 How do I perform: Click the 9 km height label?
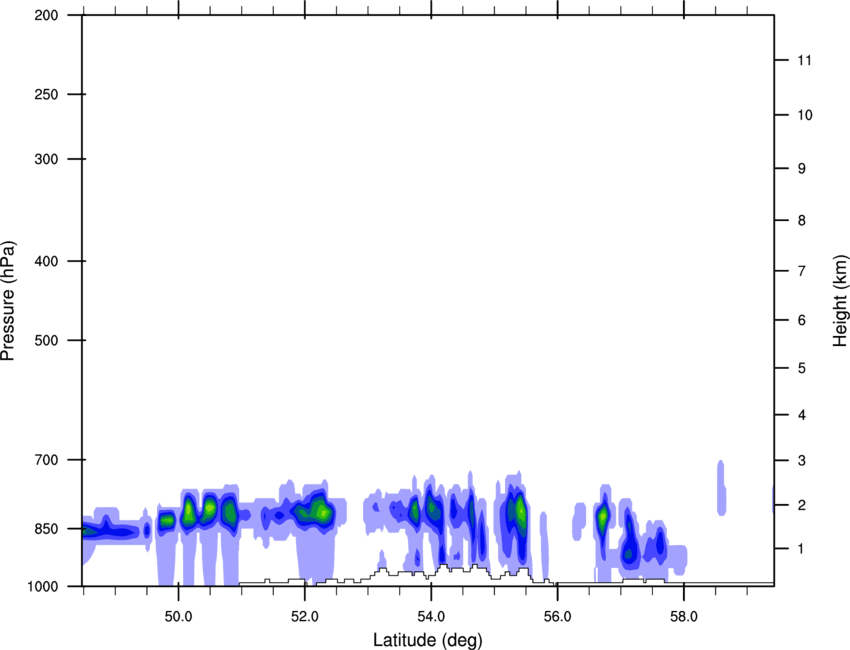[802, 169]
